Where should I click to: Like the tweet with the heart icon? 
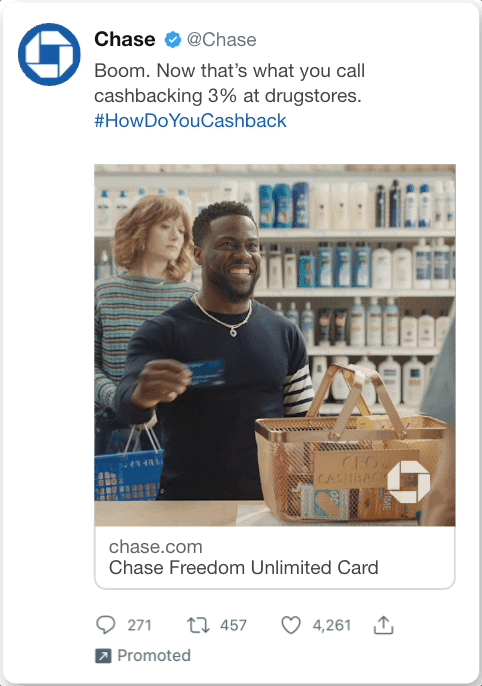291,625
